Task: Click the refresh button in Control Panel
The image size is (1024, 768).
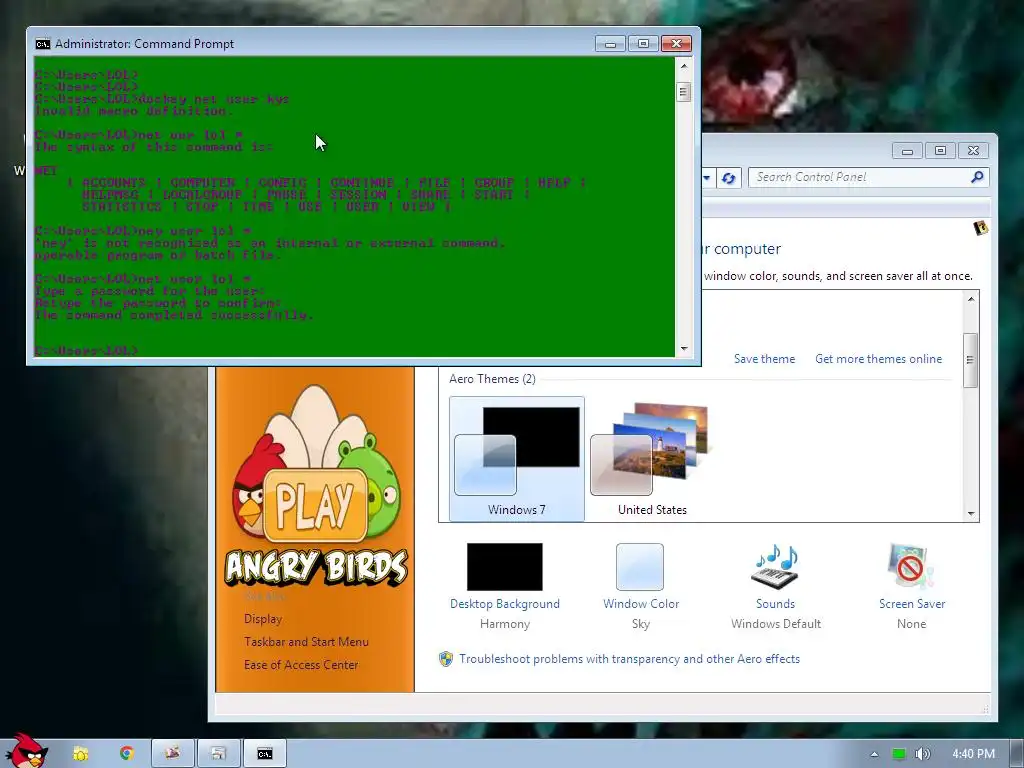Action: click(729, 178)
